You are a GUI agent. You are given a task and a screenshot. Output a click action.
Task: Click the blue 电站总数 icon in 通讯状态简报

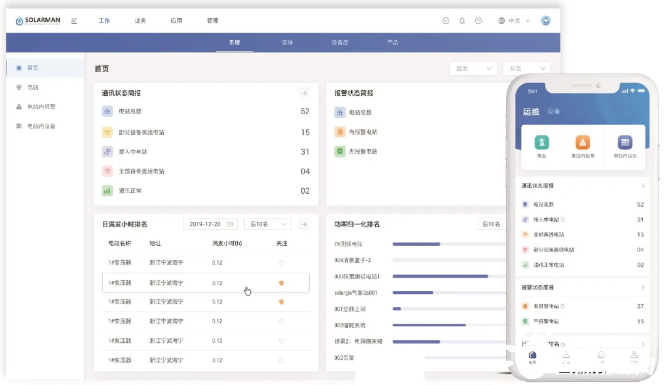pyautogui.click(x=107, y=111)
